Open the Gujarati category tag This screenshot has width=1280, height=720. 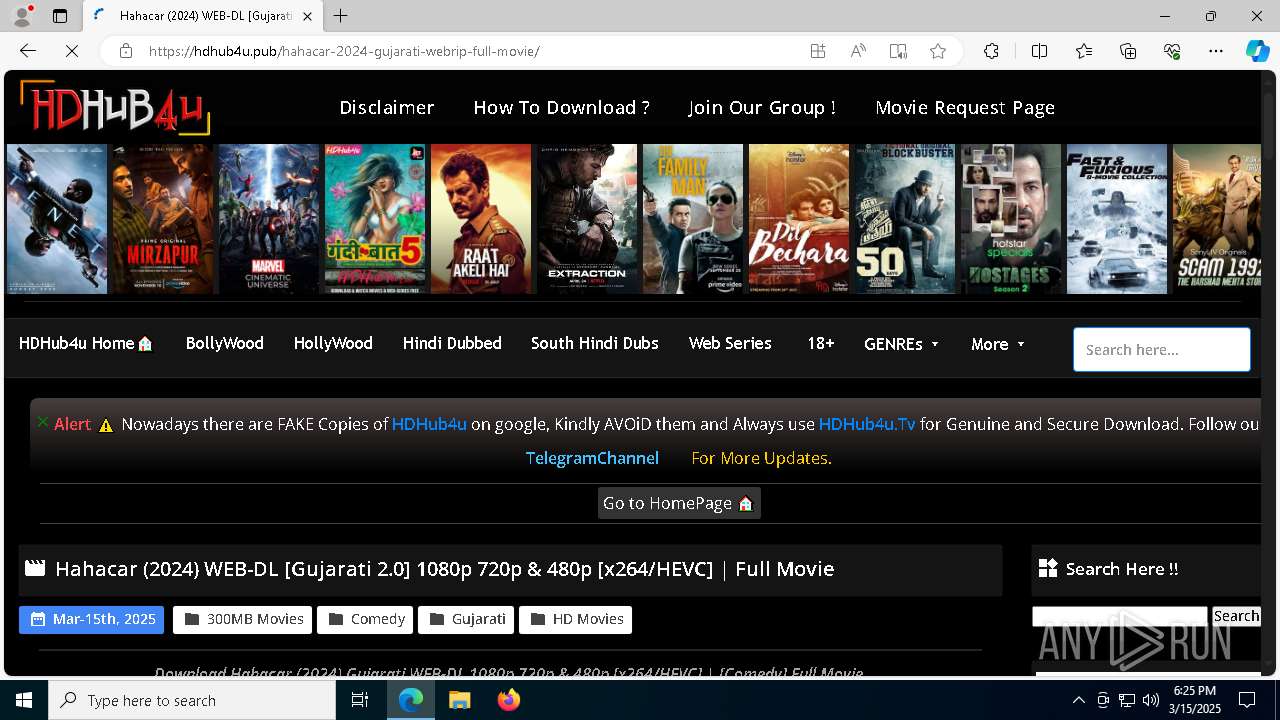click(466, 619)
